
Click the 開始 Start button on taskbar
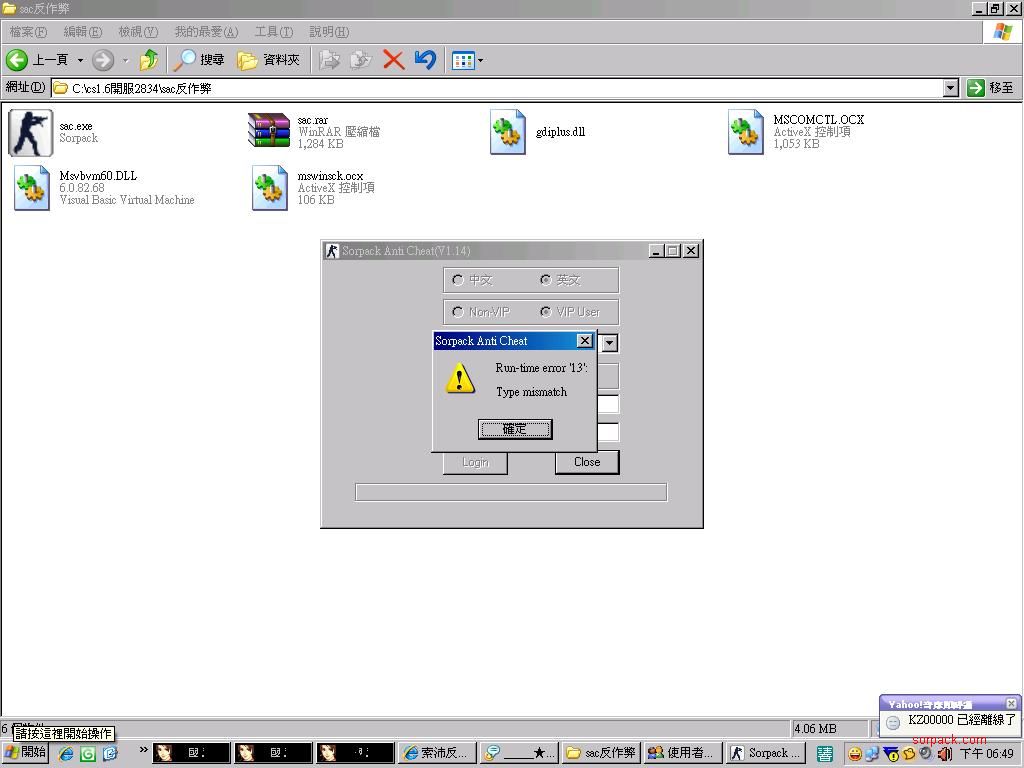click(x=26, y=752)
